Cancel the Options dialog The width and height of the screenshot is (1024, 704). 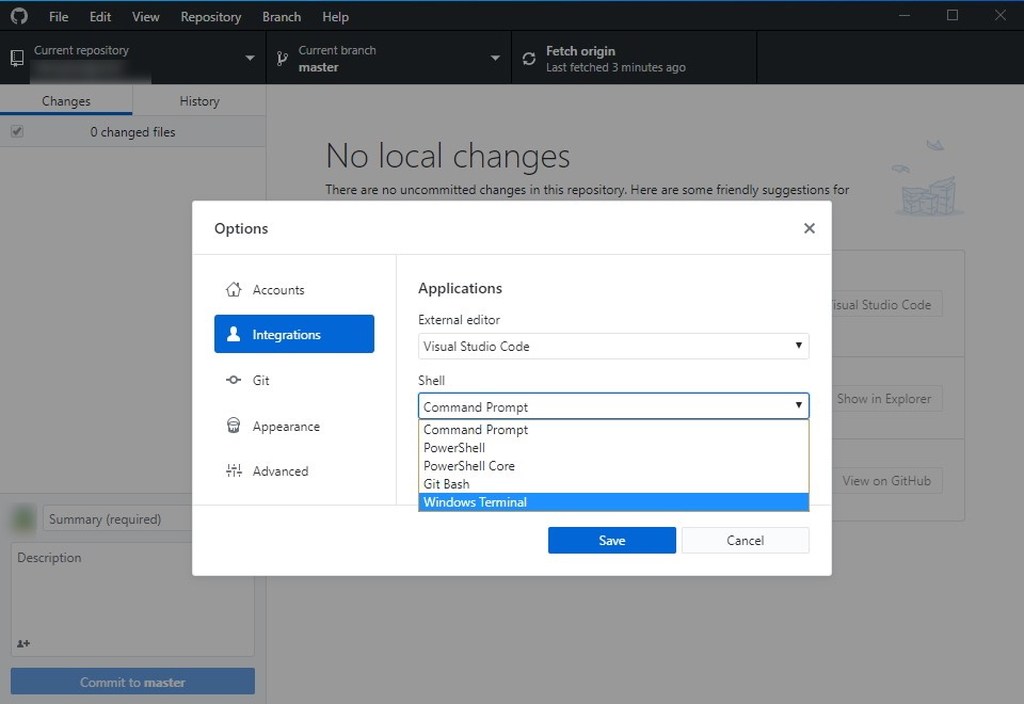745,540
